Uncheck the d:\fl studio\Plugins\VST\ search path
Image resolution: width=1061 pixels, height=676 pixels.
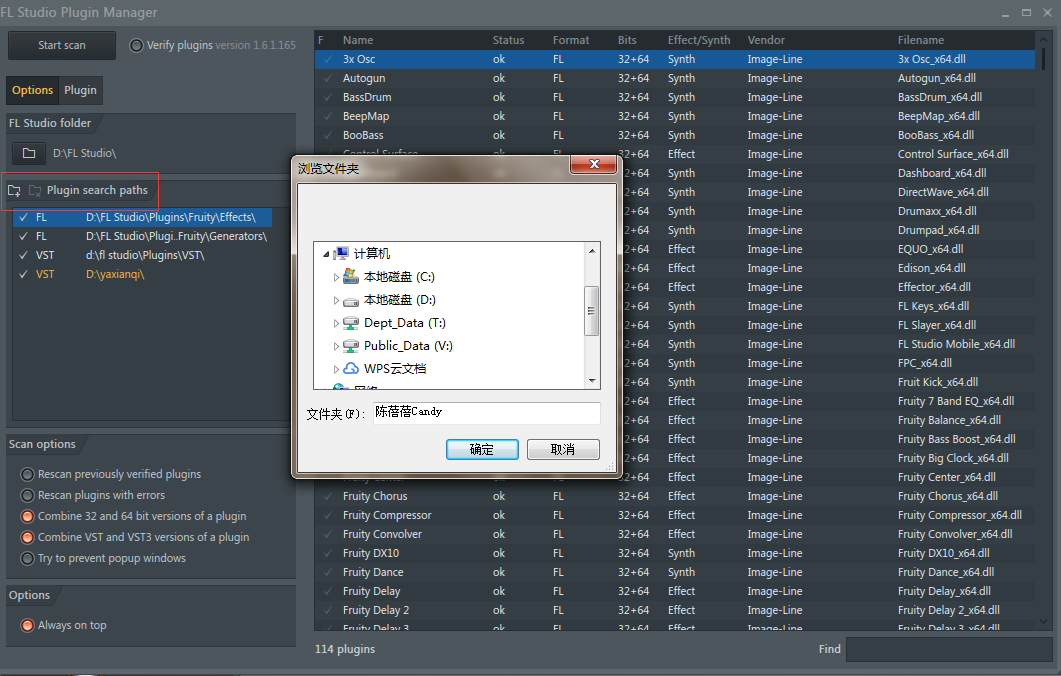[24, 255]
